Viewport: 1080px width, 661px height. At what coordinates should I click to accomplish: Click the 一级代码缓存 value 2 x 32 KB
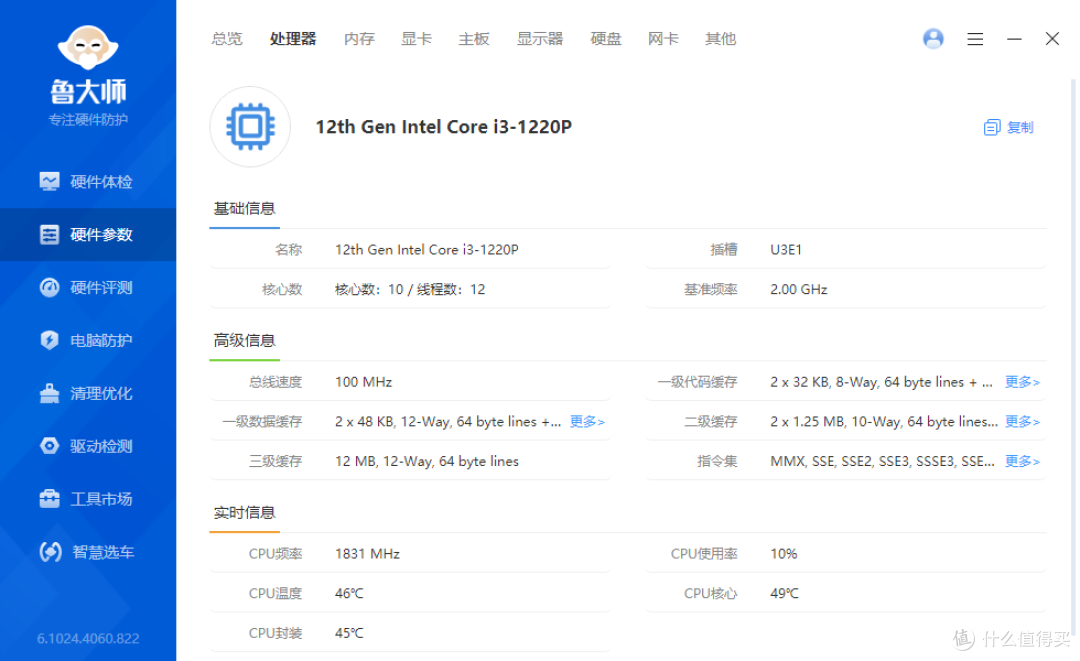[882, 382]
